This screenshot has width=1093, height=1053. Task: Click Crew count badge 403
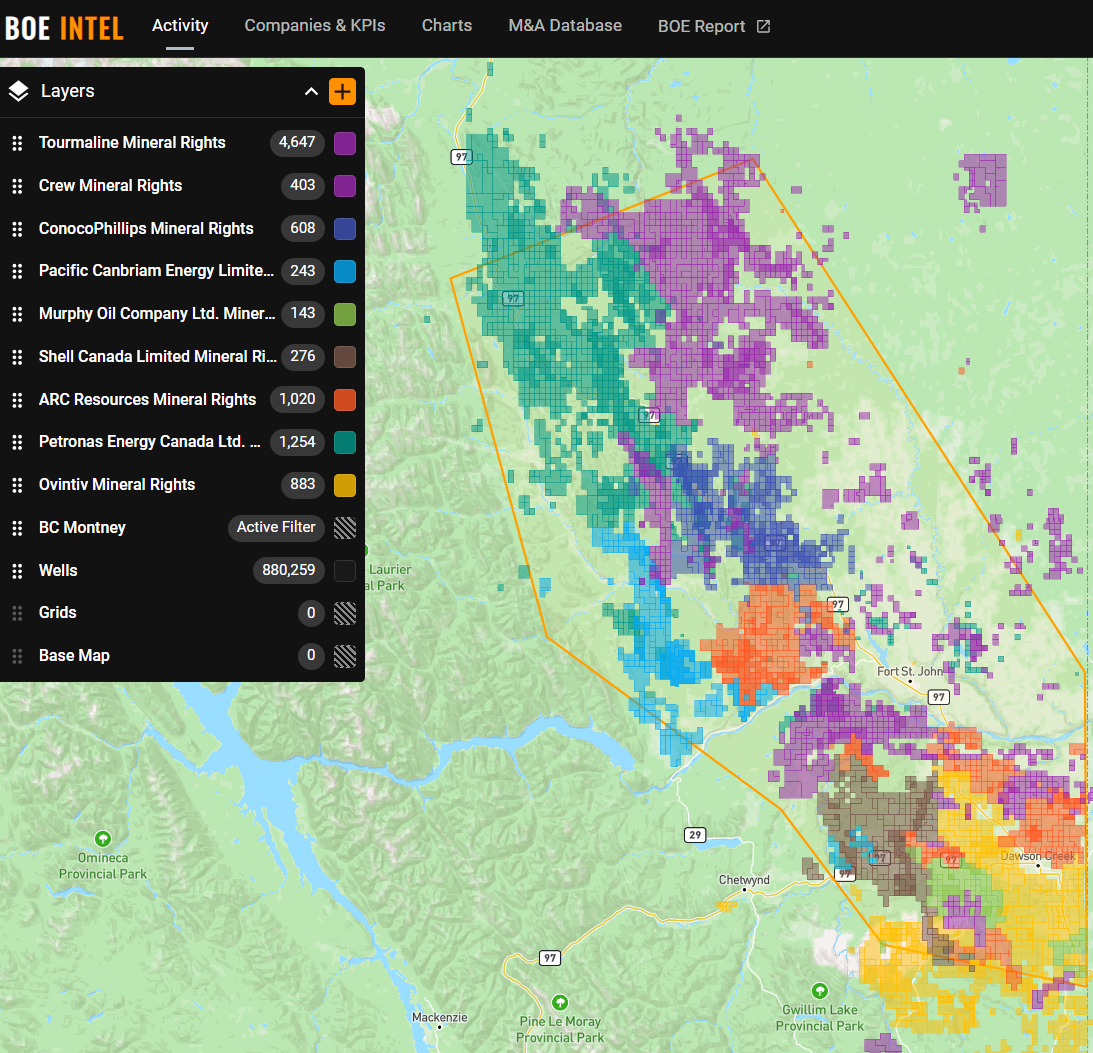click(x=303, y=185)
